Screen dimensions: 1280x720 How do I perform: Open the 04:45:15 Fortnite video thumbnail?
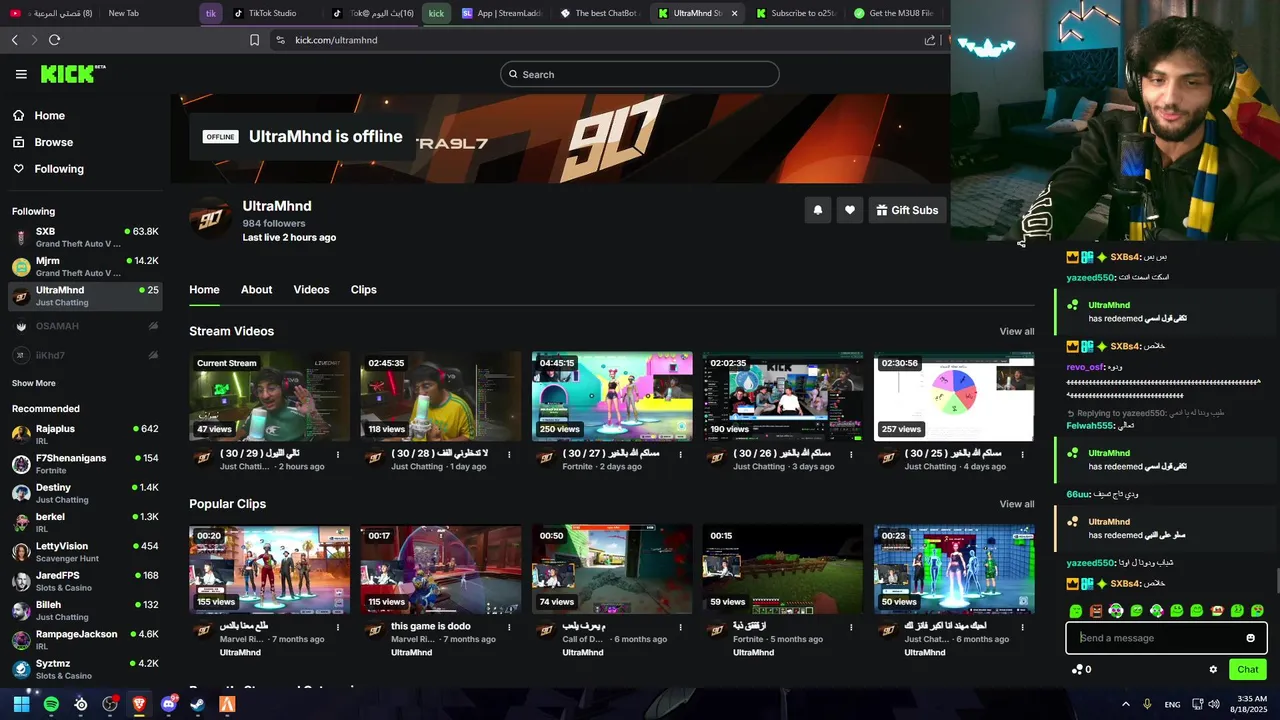click(612, 396)
